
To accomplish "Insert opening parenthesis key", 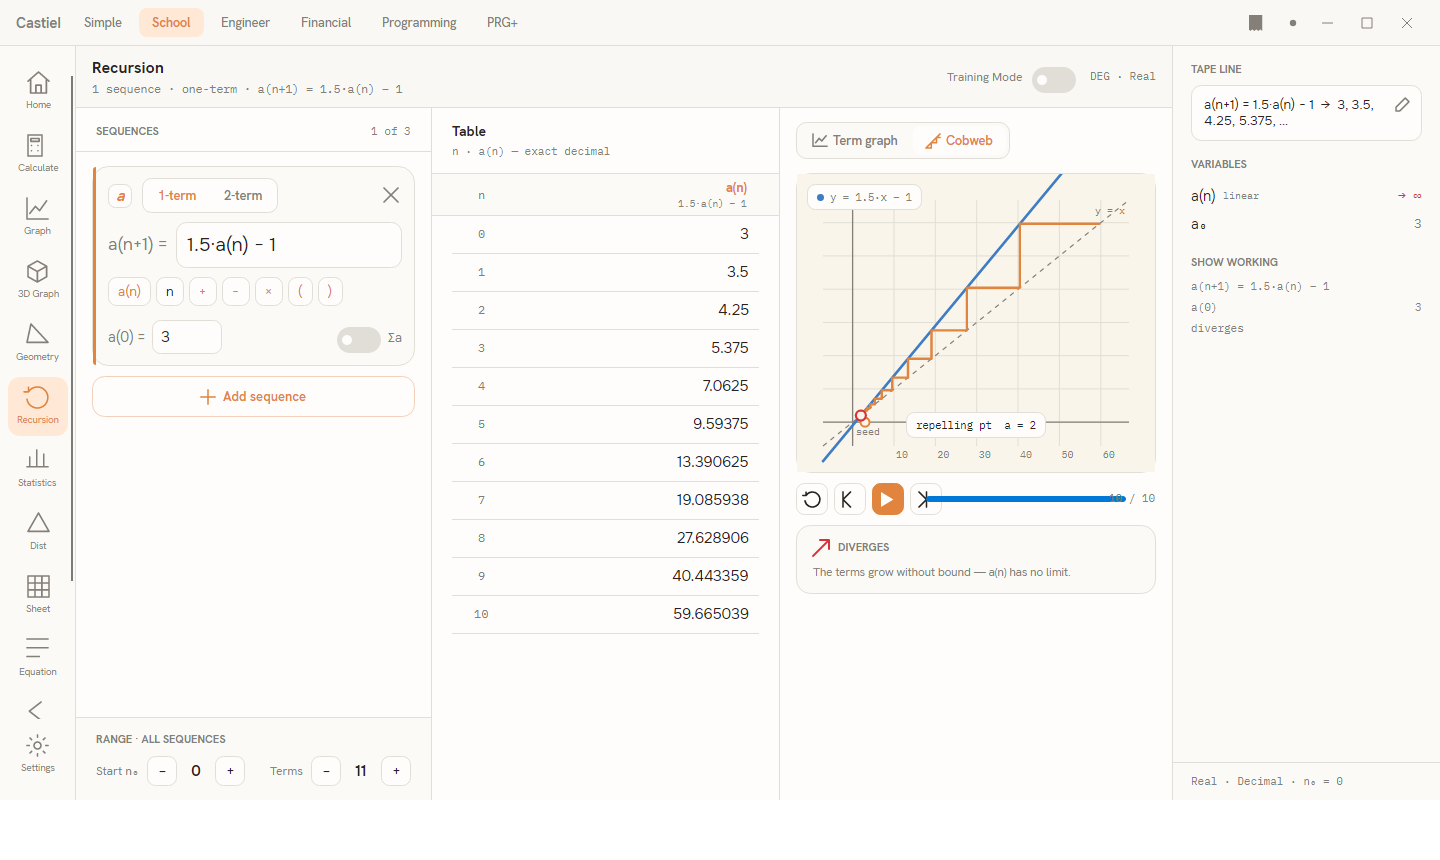I will tap(300, 291).
